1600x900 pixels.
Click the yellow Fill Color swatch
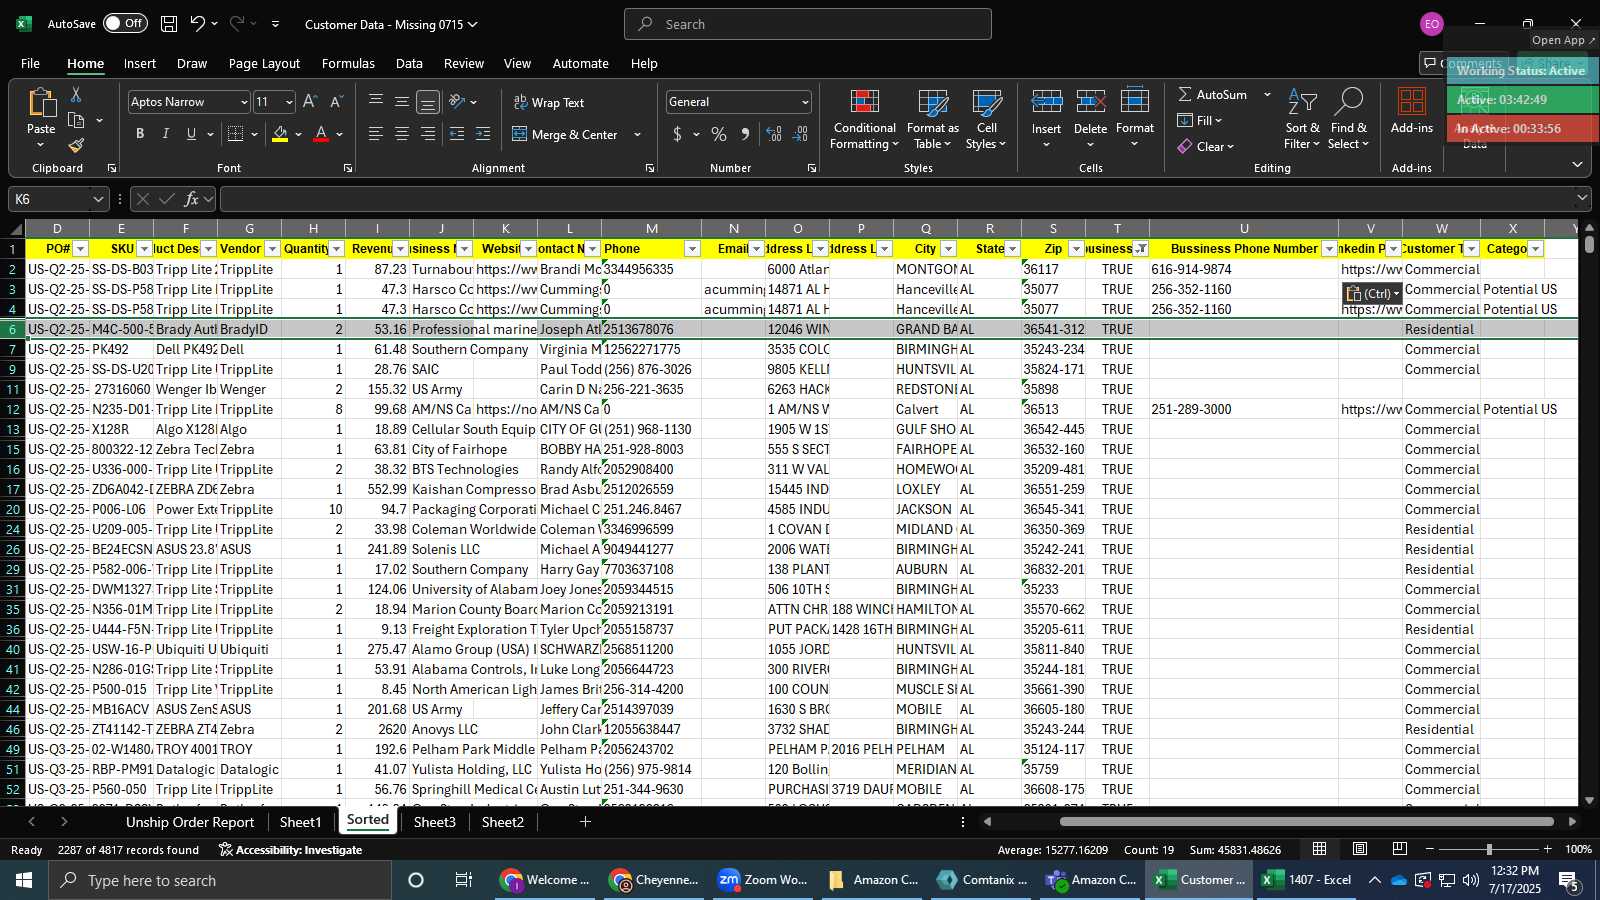(x=280, y=134)
